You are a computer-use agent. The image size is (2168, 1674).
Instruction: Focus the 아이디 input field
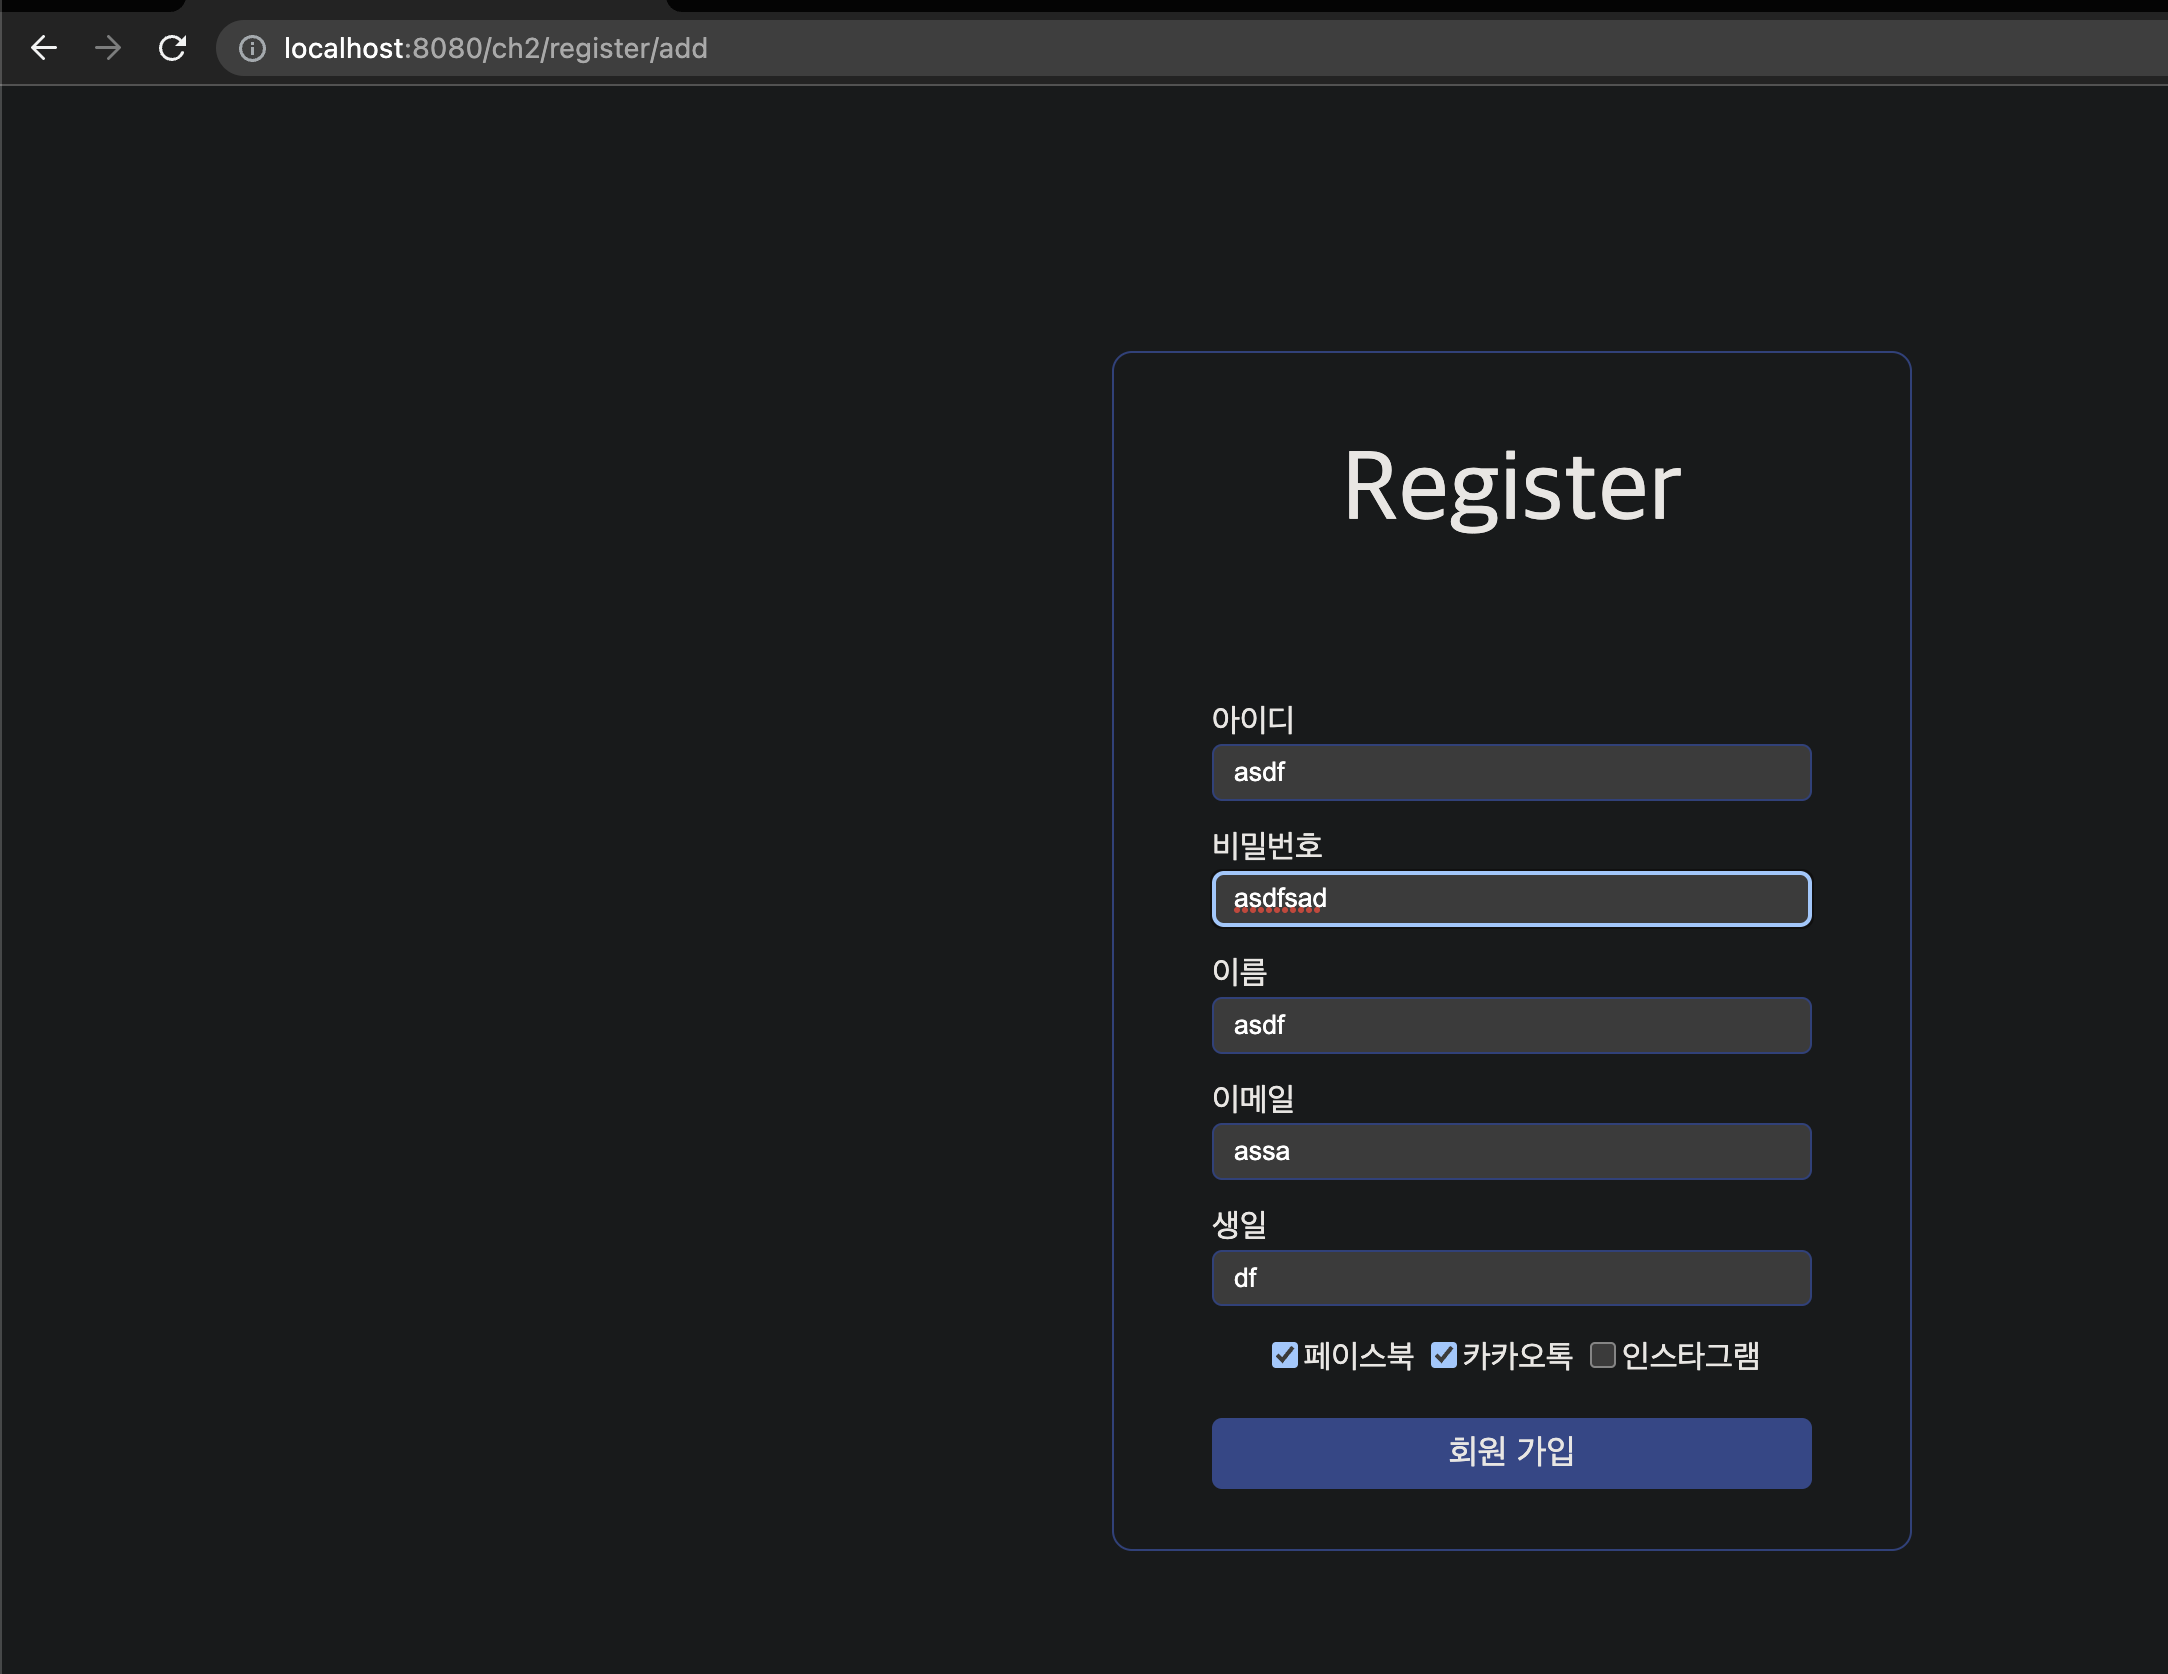(x=1510, y=772)
